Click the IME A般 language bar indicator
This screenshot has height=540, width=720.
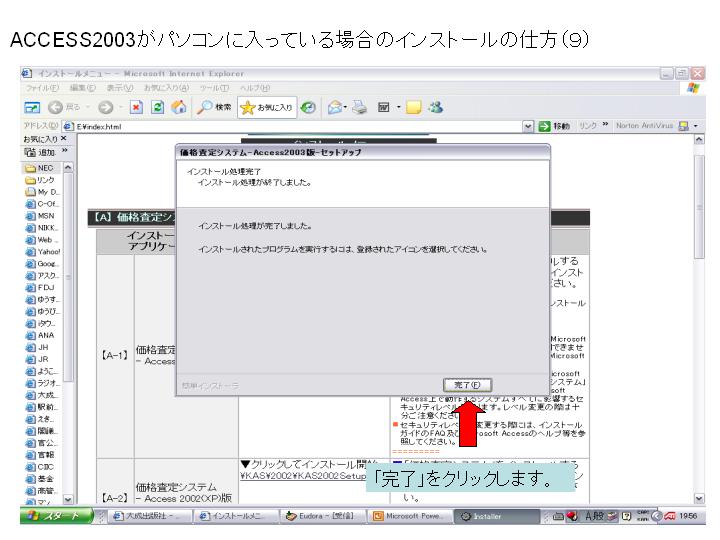point(595,516)
